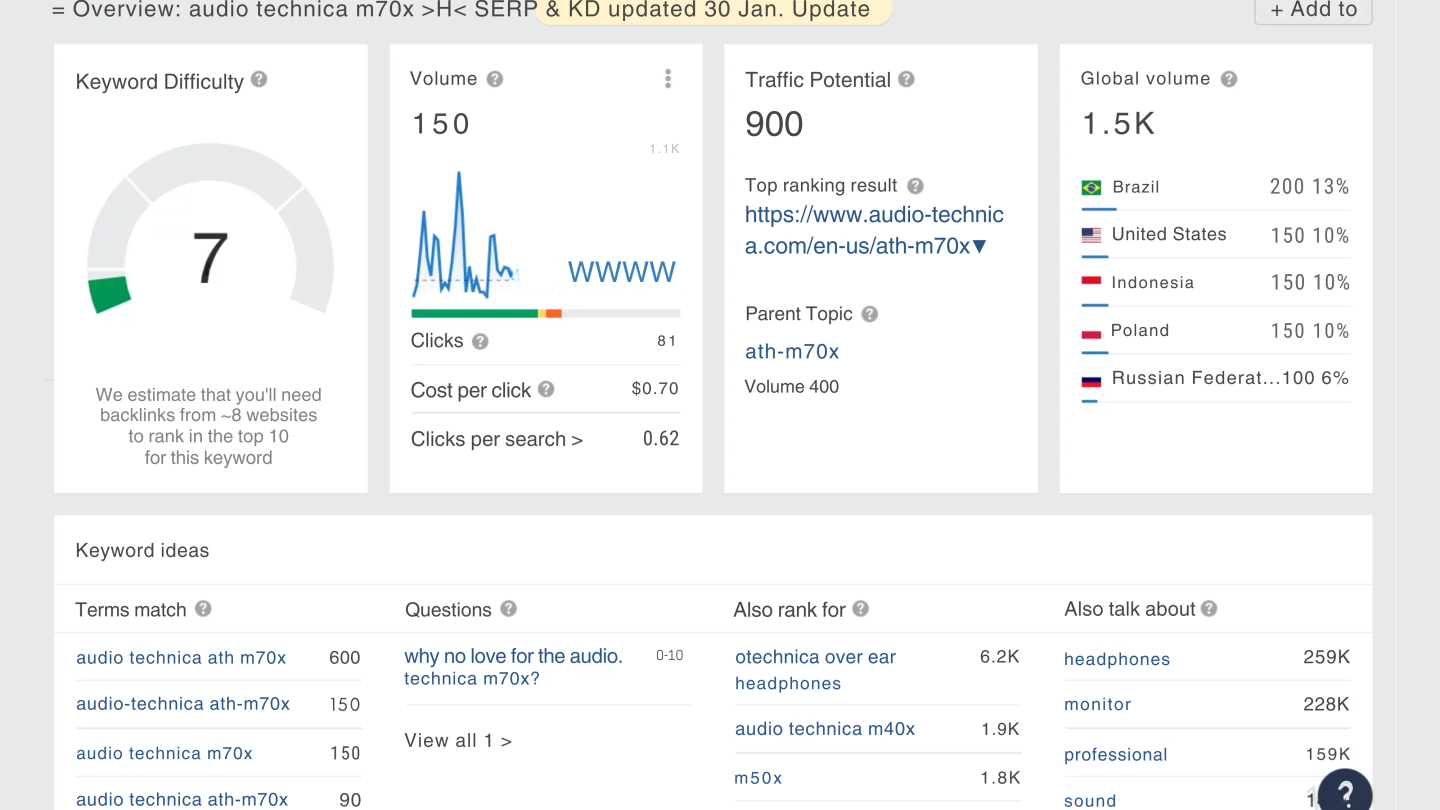Open keyword m50x
This screenshot has height=810, width=1440.
tap(758, 778)
